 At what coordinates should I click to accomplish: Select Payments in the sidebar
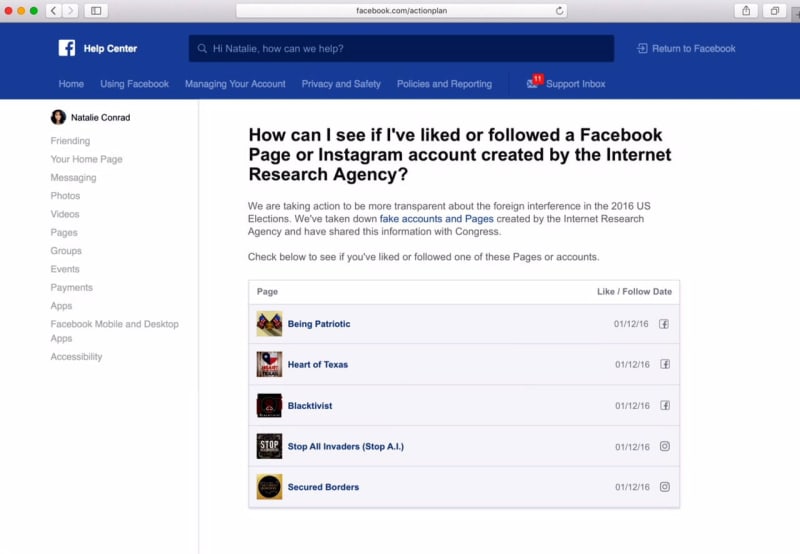click(71, 288)
